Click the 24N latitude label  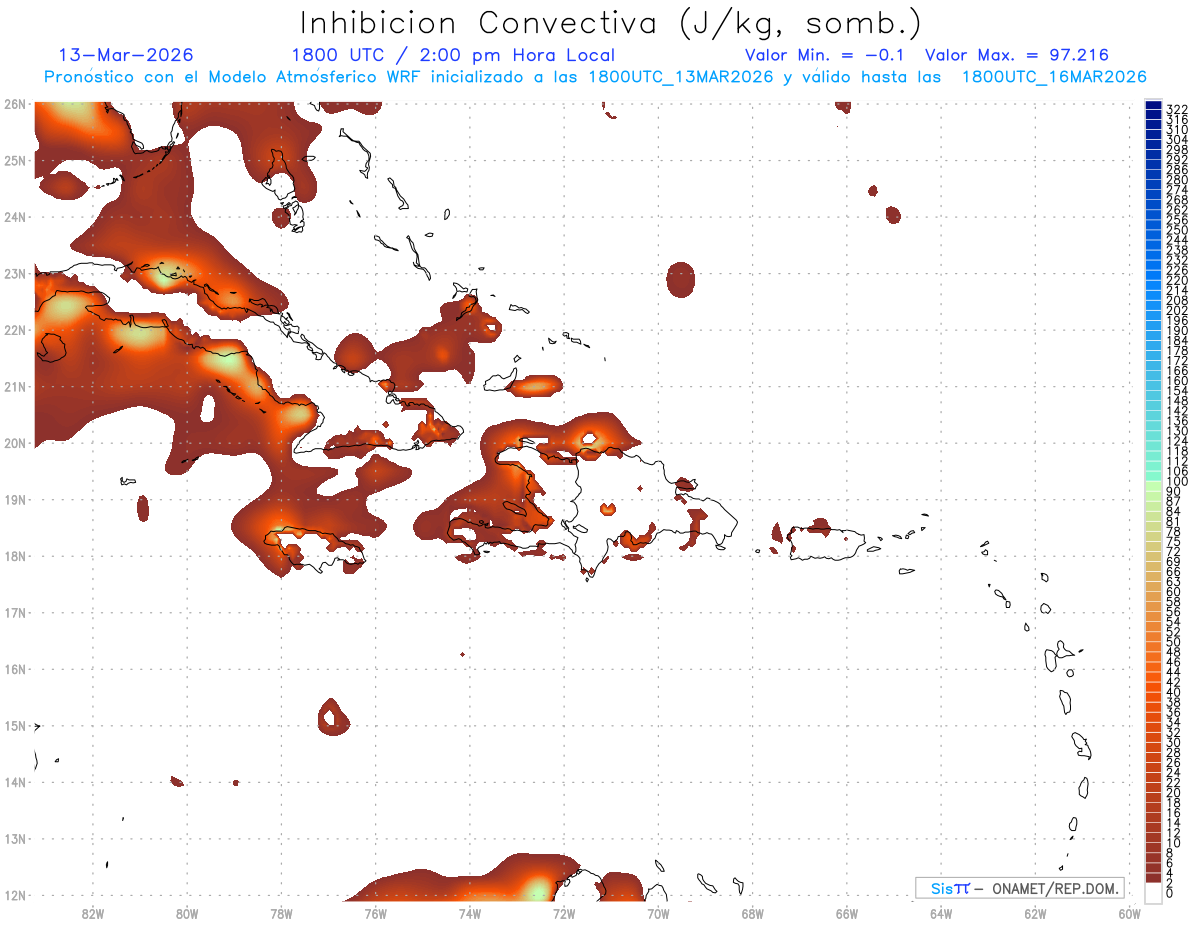click(14, 217)
